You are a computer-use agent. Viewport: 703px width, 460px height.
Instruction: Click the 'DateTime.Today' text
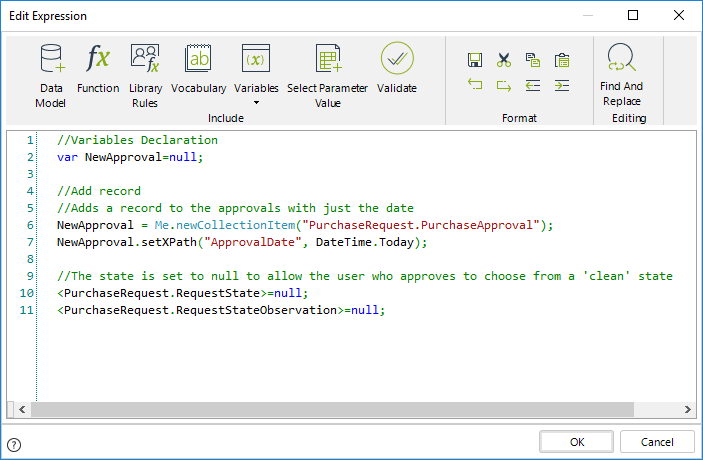(365, 242)
